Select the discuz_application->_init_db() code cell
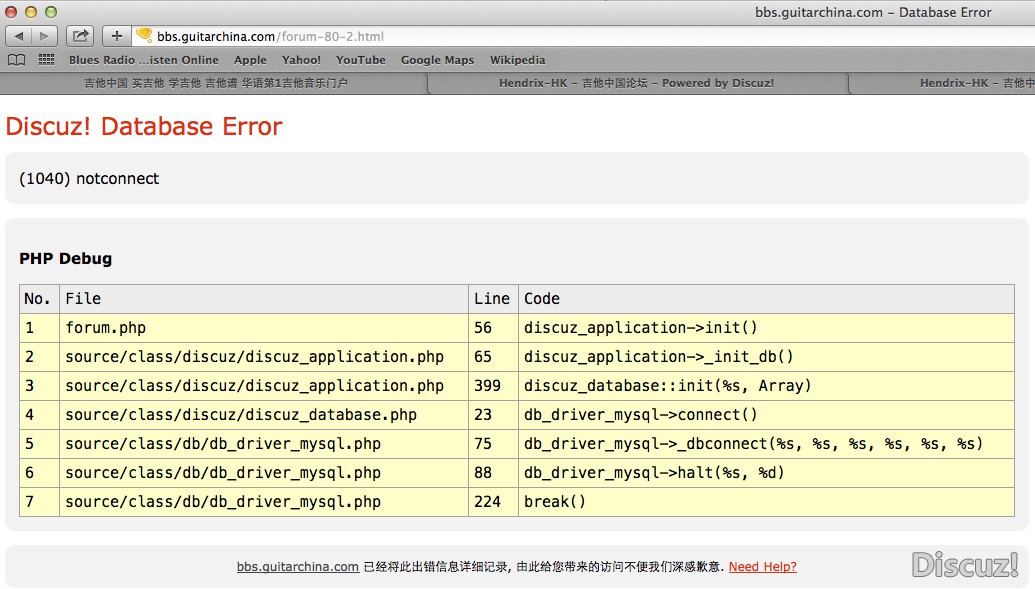Screen dimensions: 1035x589 click(766, 357)
